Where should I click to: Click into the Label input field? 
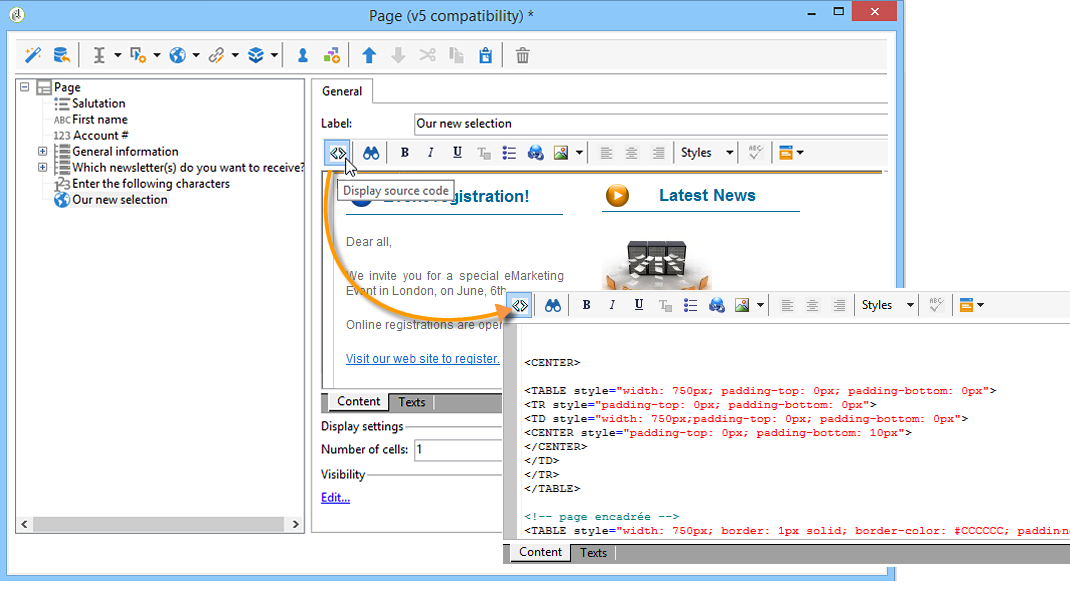click(x=650, y=124)
